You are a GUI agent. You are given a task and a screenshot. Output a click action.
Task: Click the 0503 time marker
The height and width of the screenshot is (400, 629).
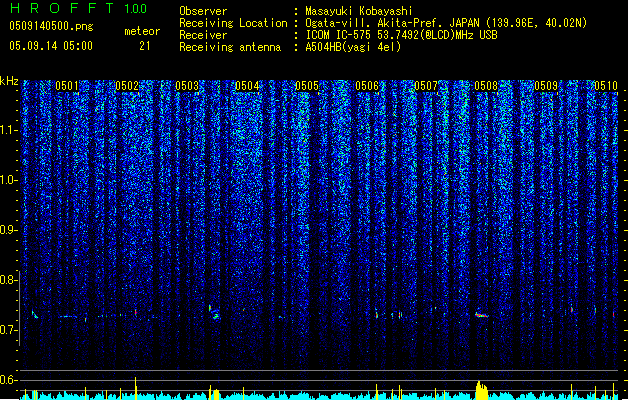tap(187, 86)
